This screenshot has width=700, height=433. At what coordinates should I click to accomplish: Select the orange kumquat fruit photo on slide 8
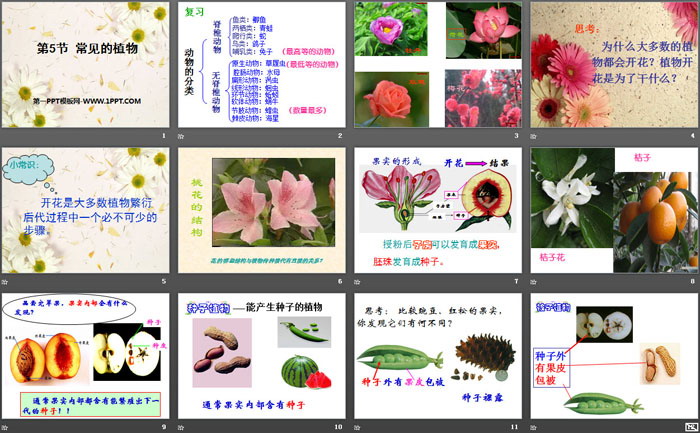[657, 220]
